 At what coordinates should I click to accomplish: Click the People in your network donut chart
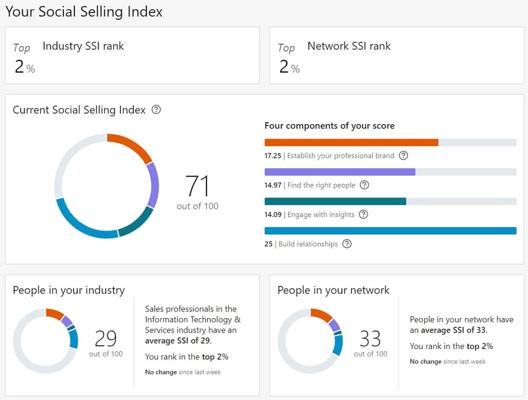pos(310,341)
